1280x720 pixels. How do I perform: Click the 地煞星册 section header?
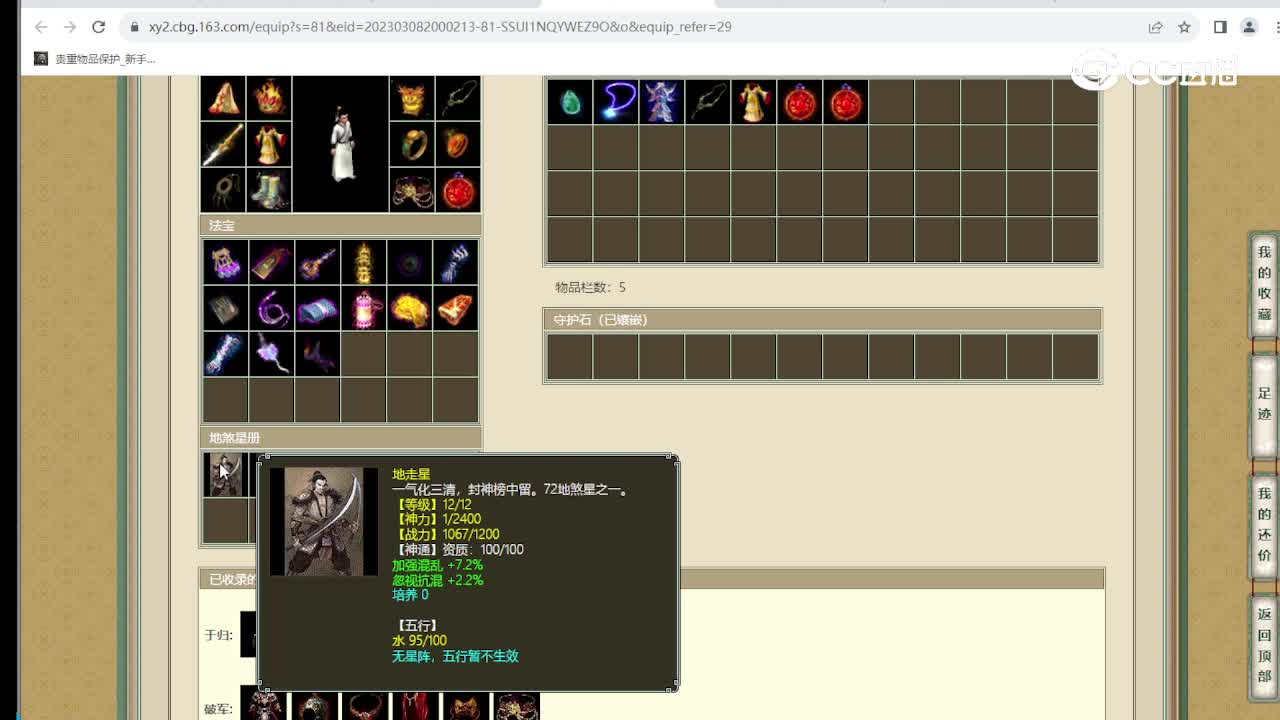click(341, 438)
